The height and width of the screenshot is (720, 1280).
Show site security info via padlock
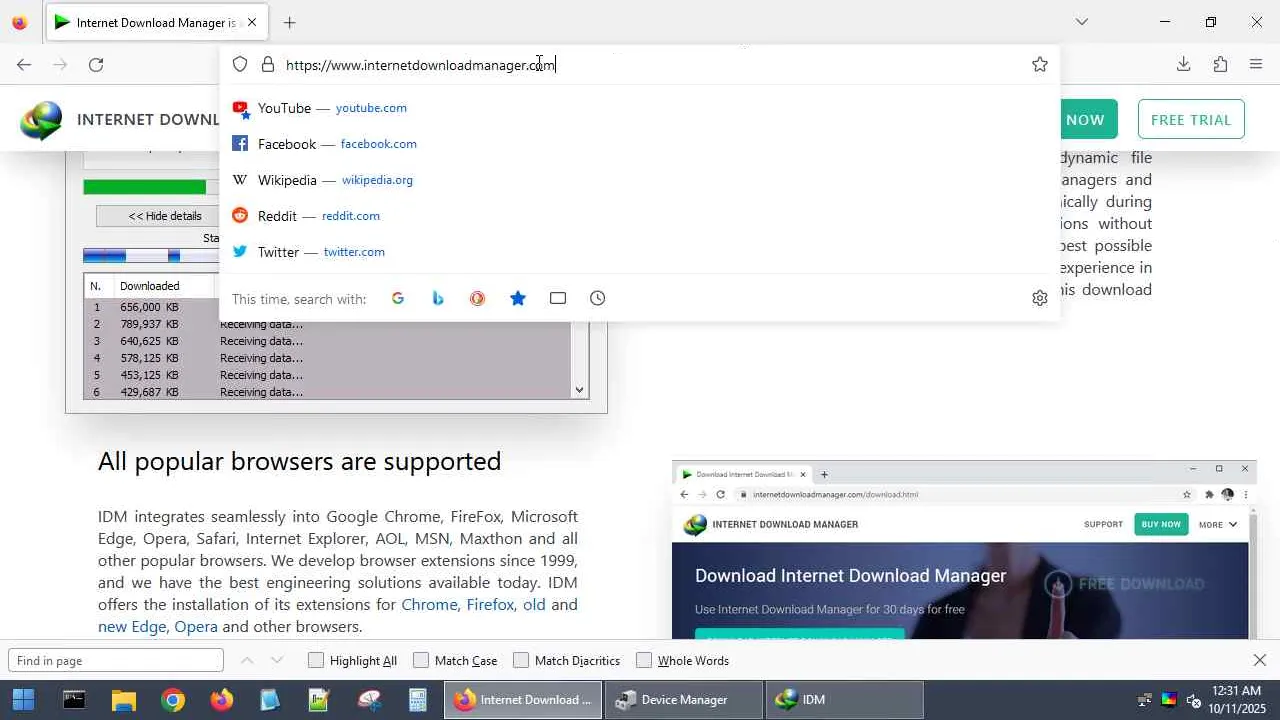(267, 65)
